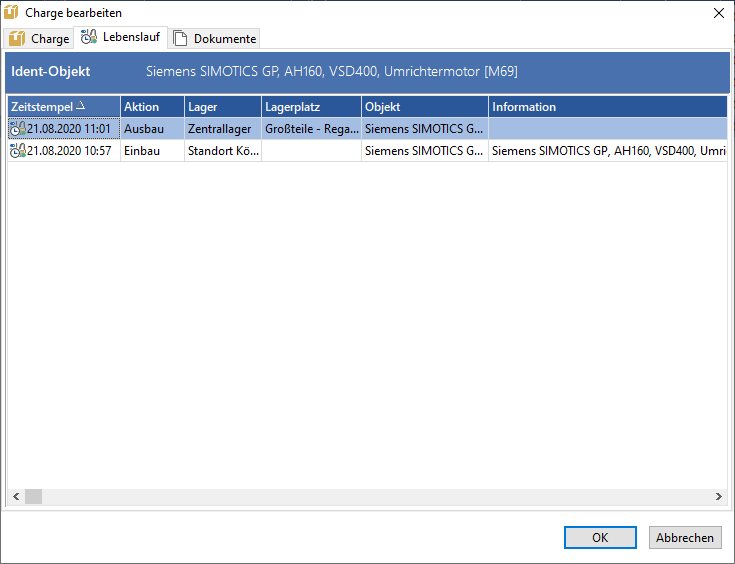Click the Zentrallager cell

[223, 129]
